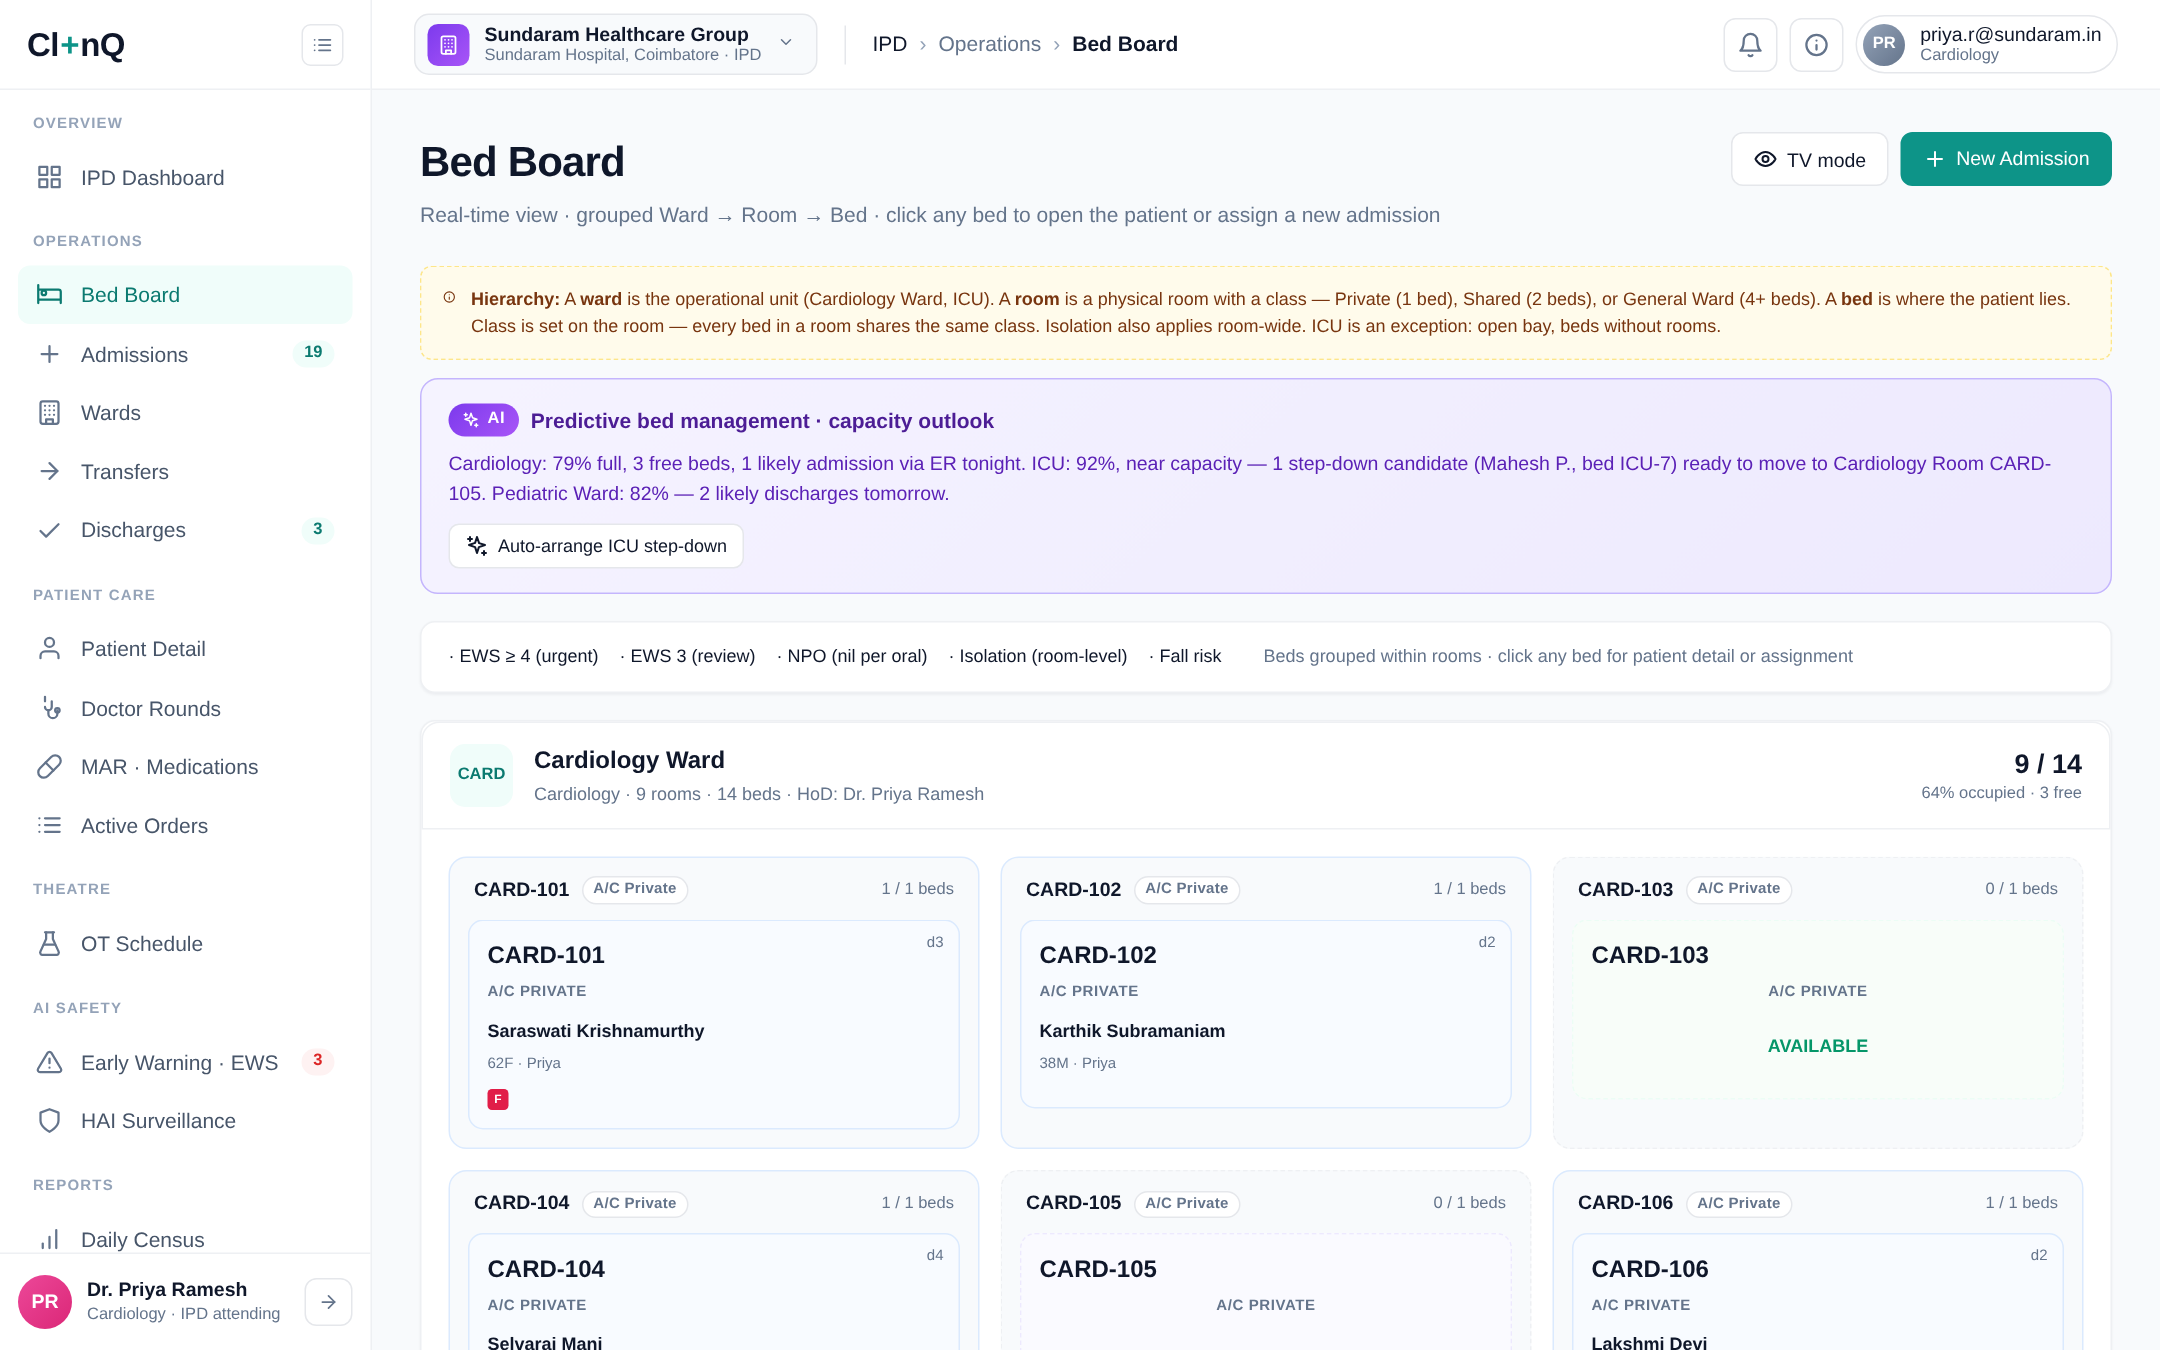The width and height of the screenshot is (2160, 1350).
Task: Click Auto-arrange ICU step-down button
Action: [x=596, y=546]
